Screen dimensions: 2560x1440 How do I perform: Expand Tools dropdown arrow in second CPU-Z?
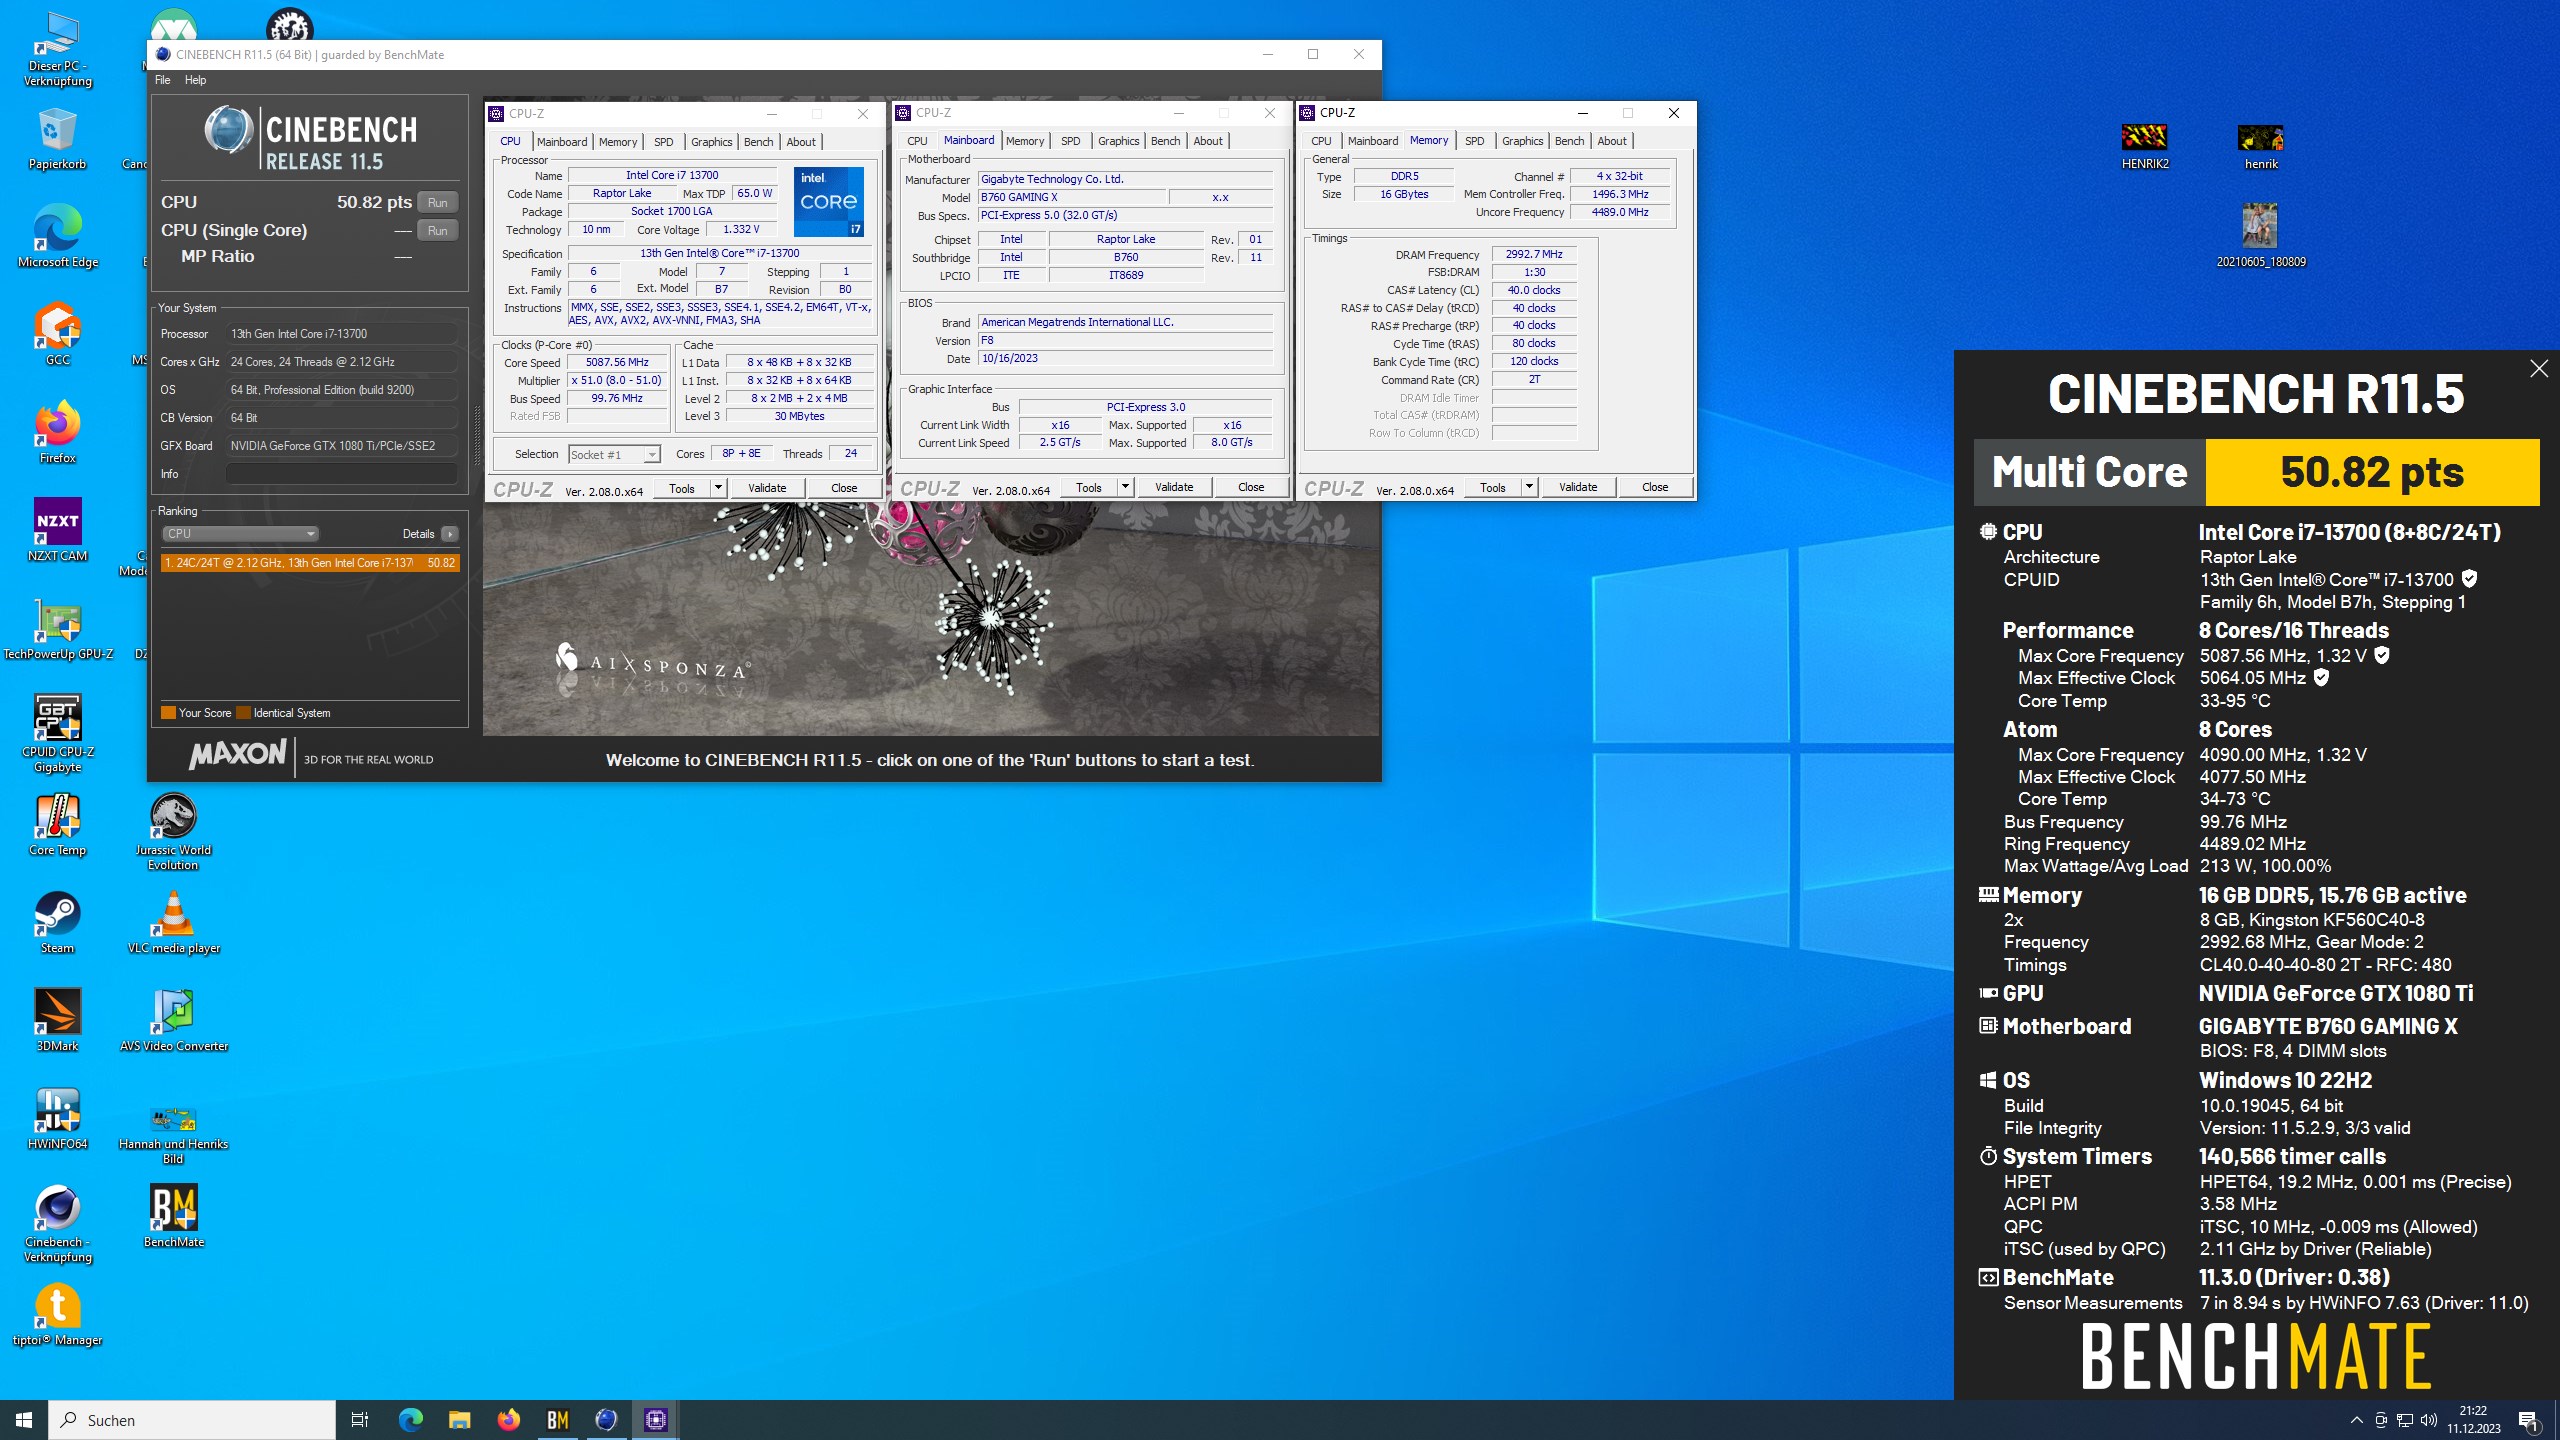click(1125, 487)
